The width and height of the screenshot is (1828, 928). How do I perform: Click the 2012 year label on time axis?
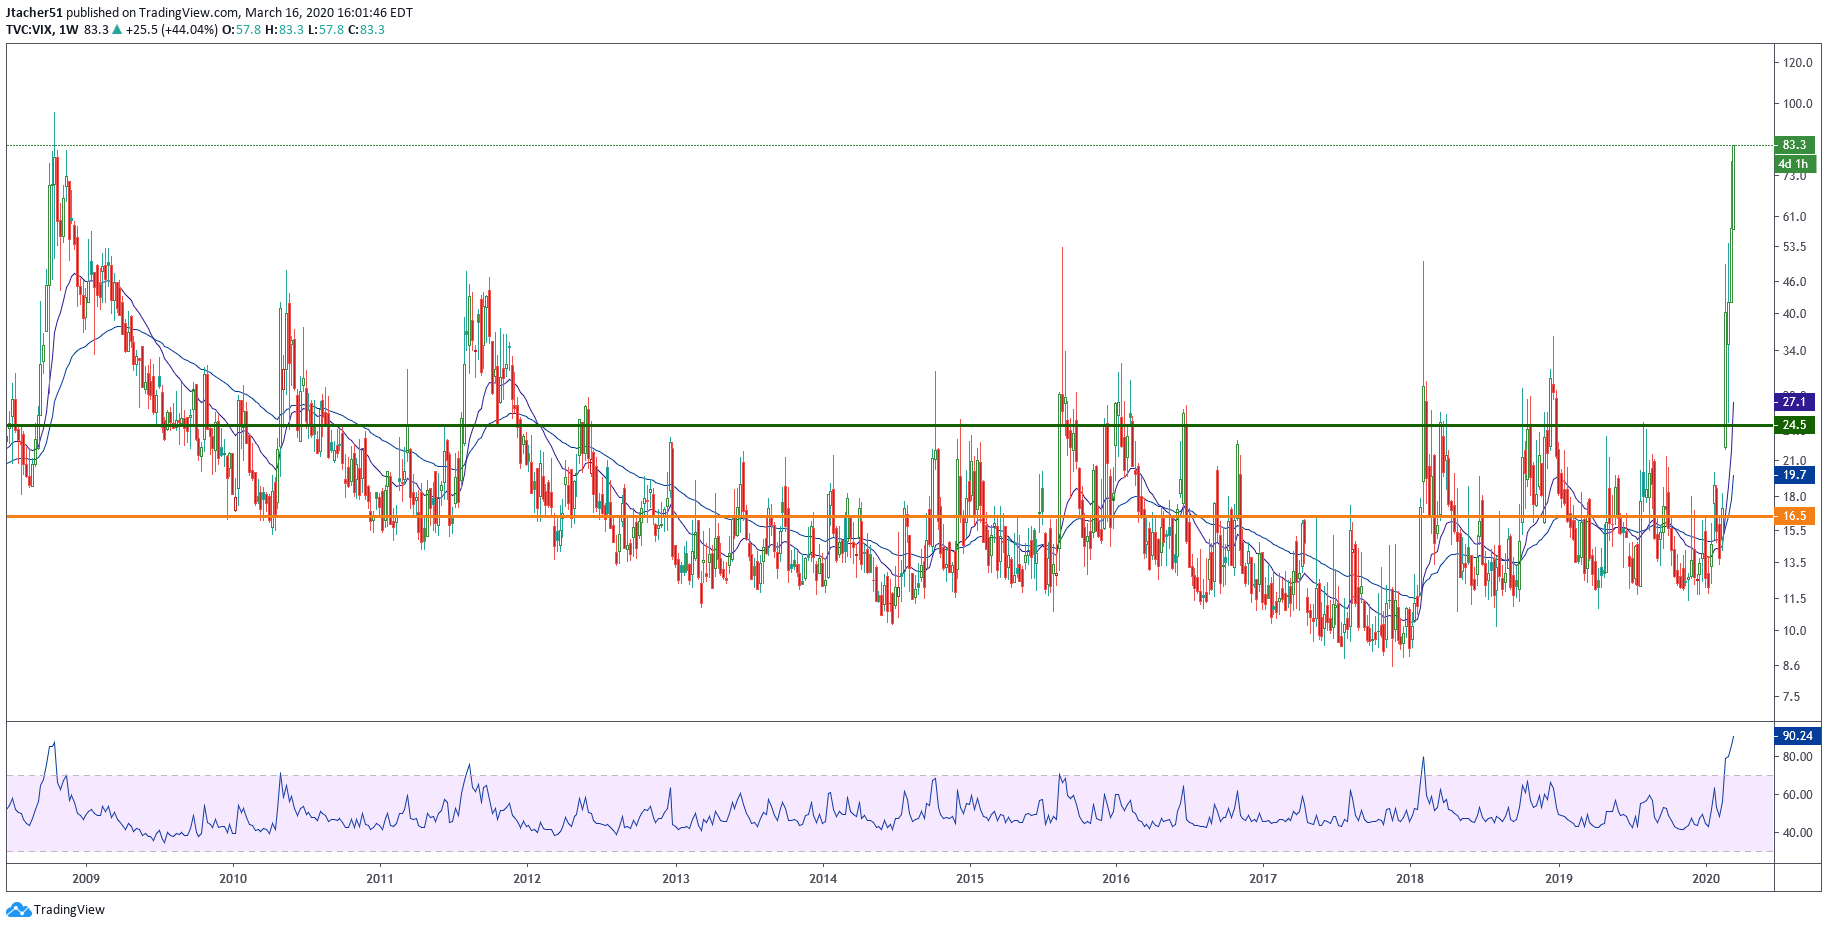coord(527,879)
